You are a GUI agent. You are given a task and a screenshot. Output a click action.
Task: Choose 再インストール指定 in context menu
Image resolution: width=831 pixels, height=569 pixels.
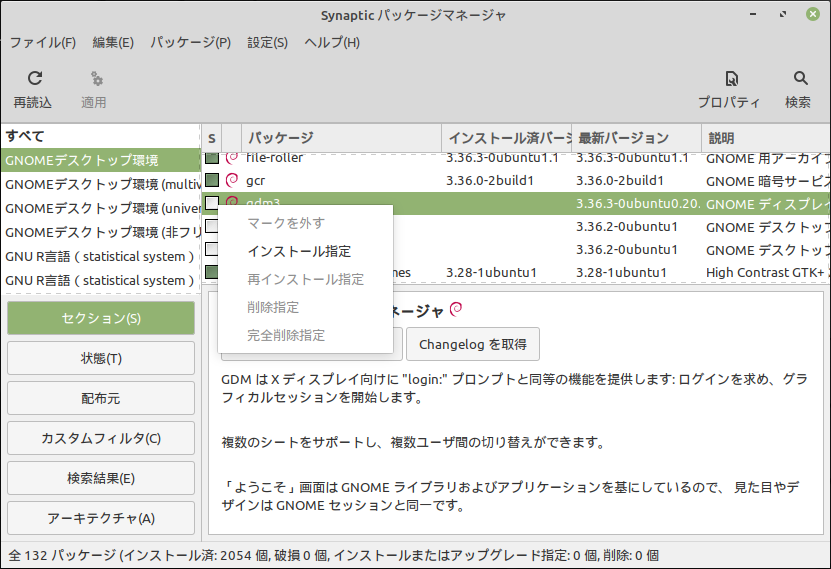tap(305, 279)
